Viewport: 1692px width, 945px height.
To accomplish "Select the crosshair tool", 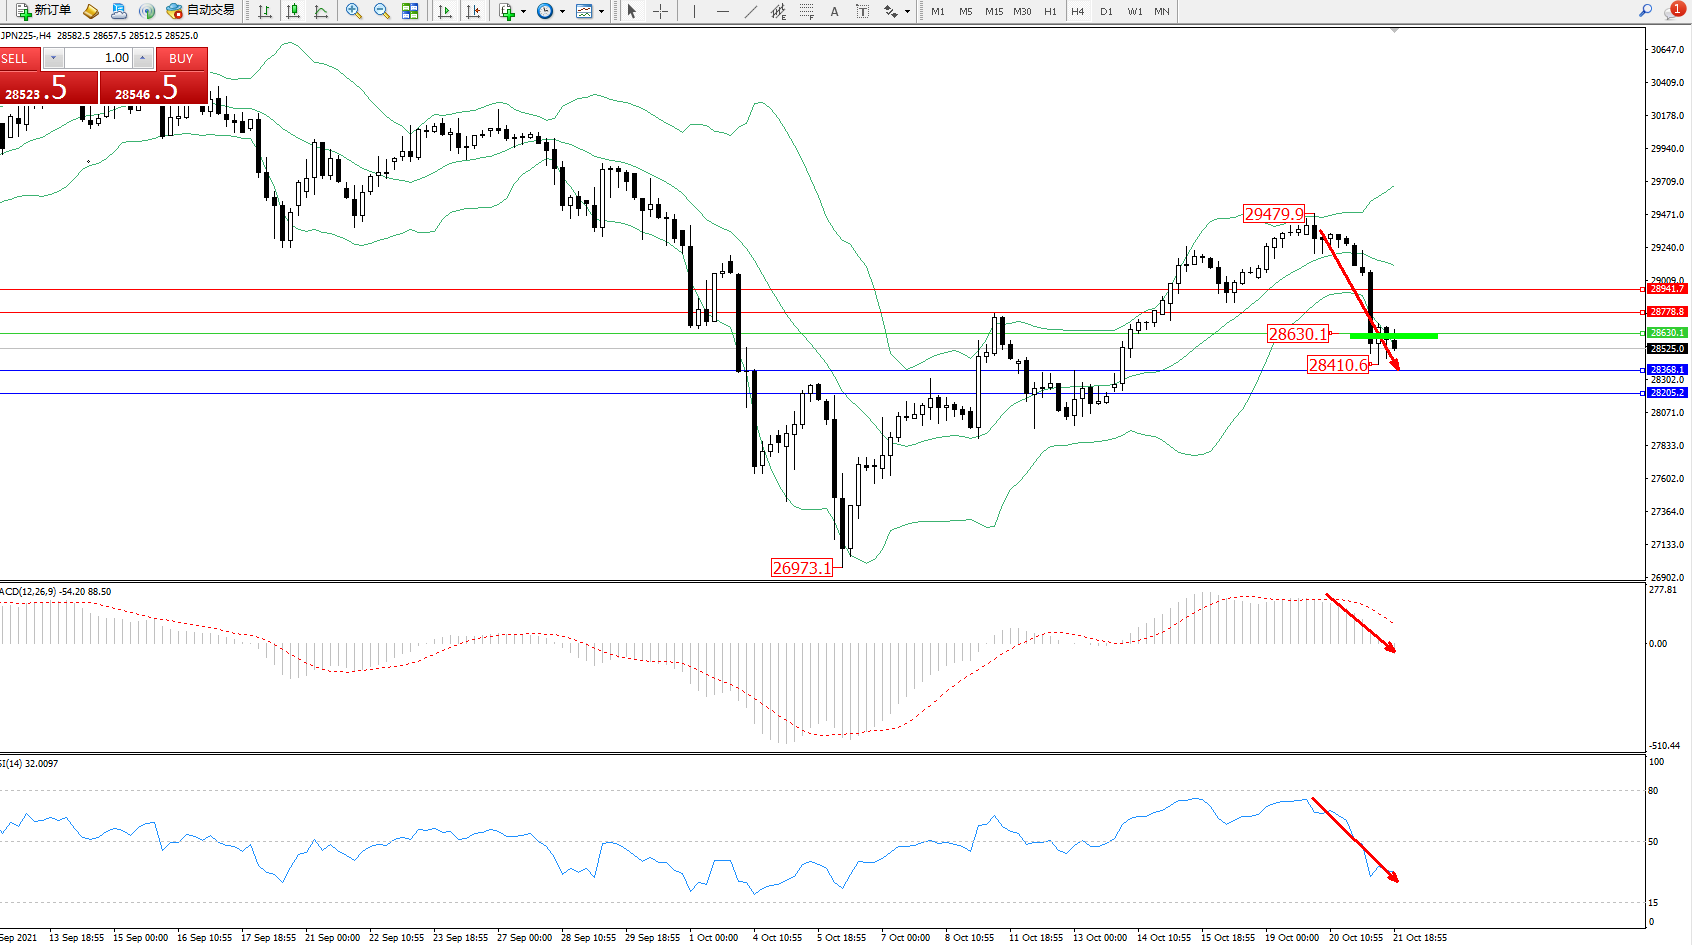I will pyautogui.click(x=660, y=11).
